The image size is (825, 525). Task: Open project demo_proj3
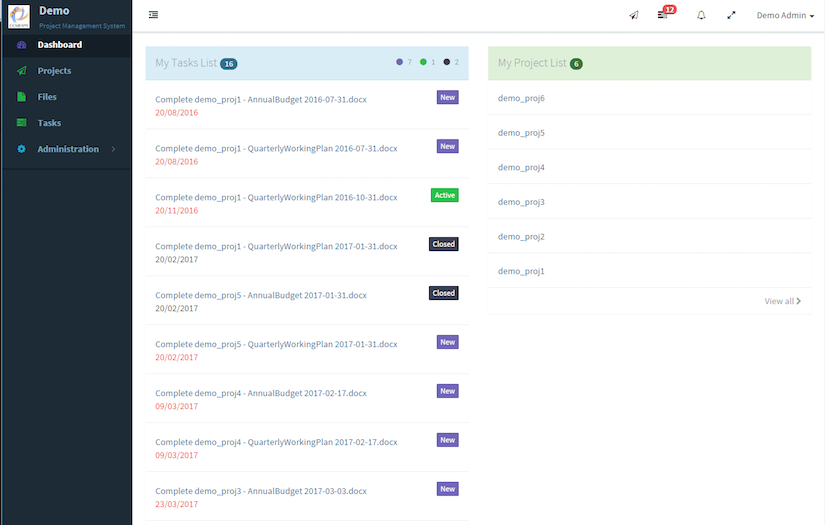tap(521, 202)
